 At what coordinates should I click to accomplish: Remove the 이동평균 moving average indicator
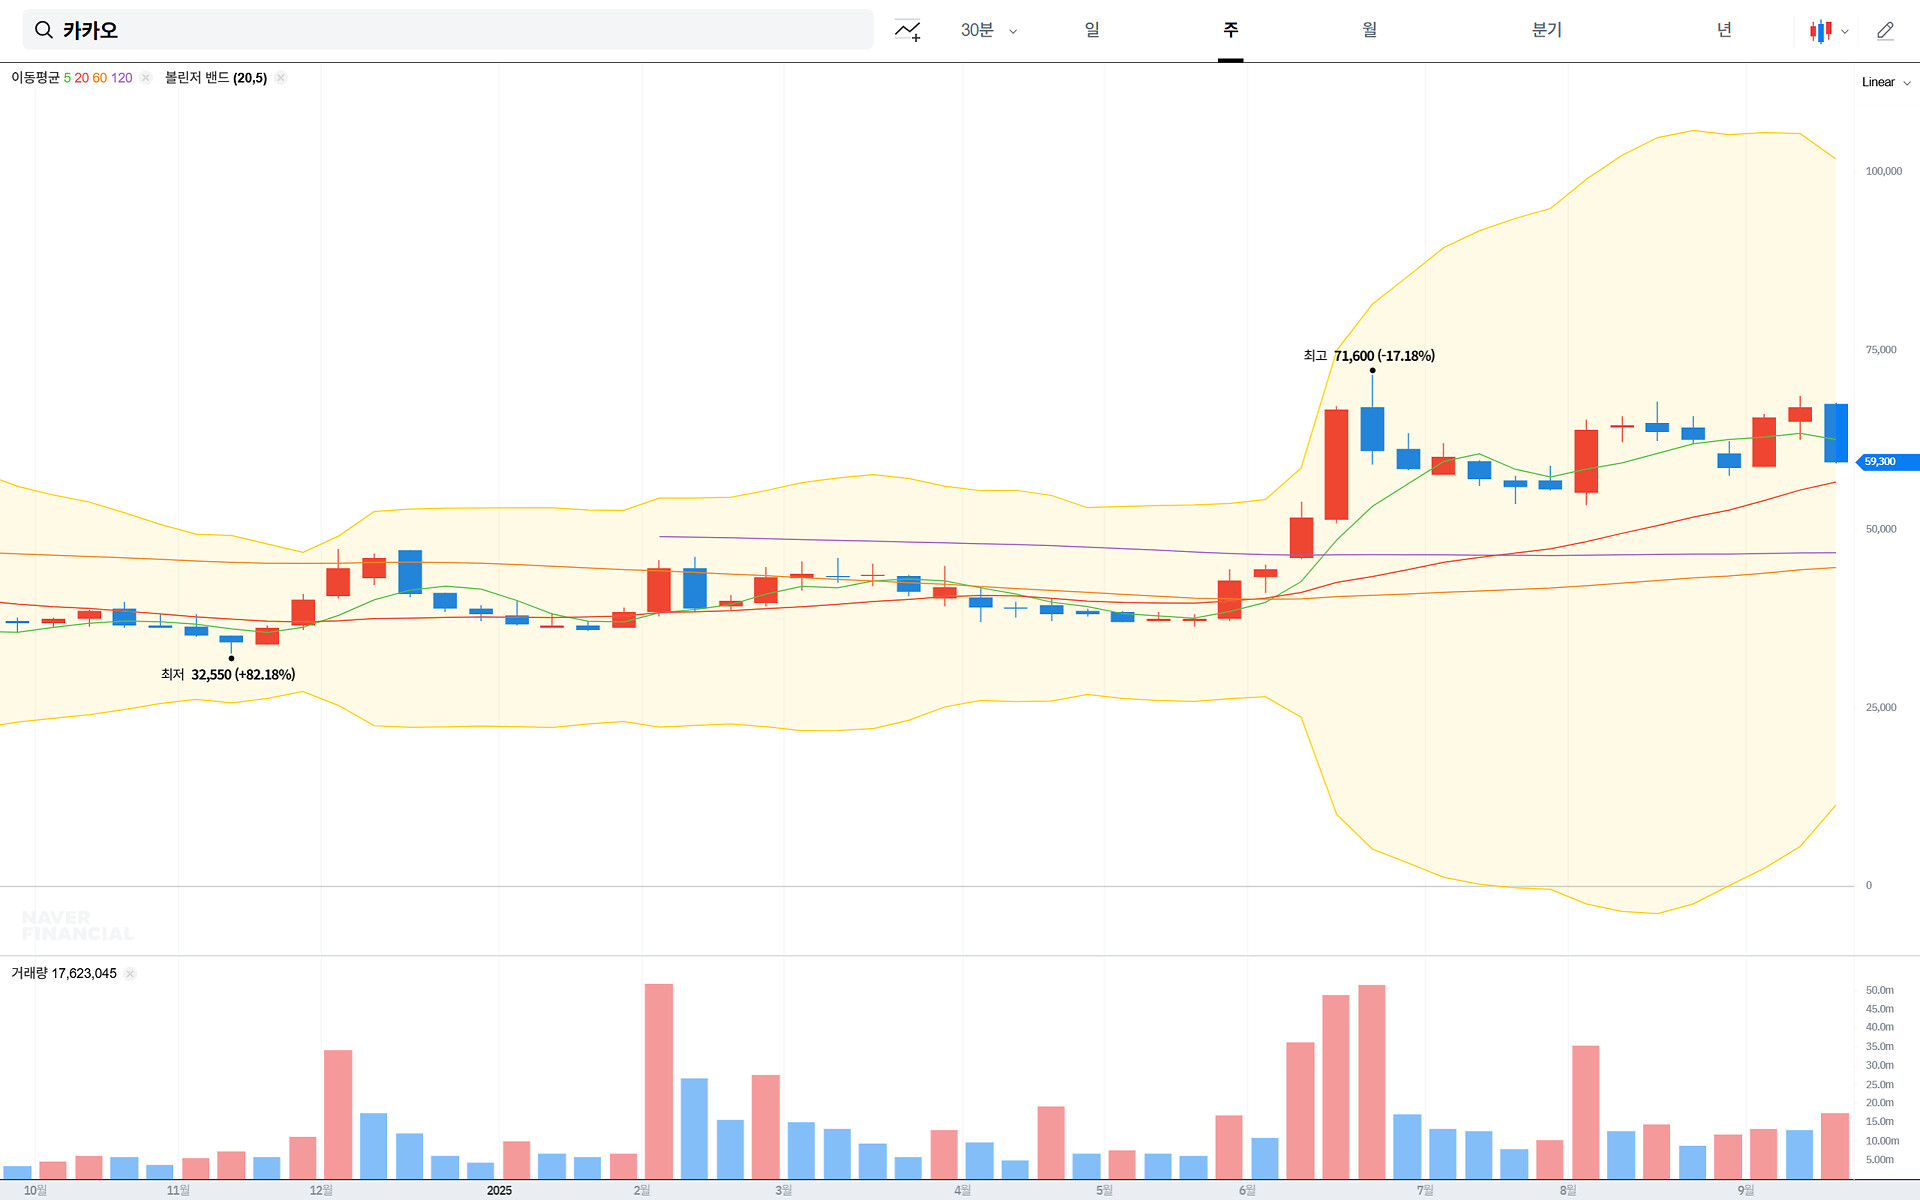point(146,78)
